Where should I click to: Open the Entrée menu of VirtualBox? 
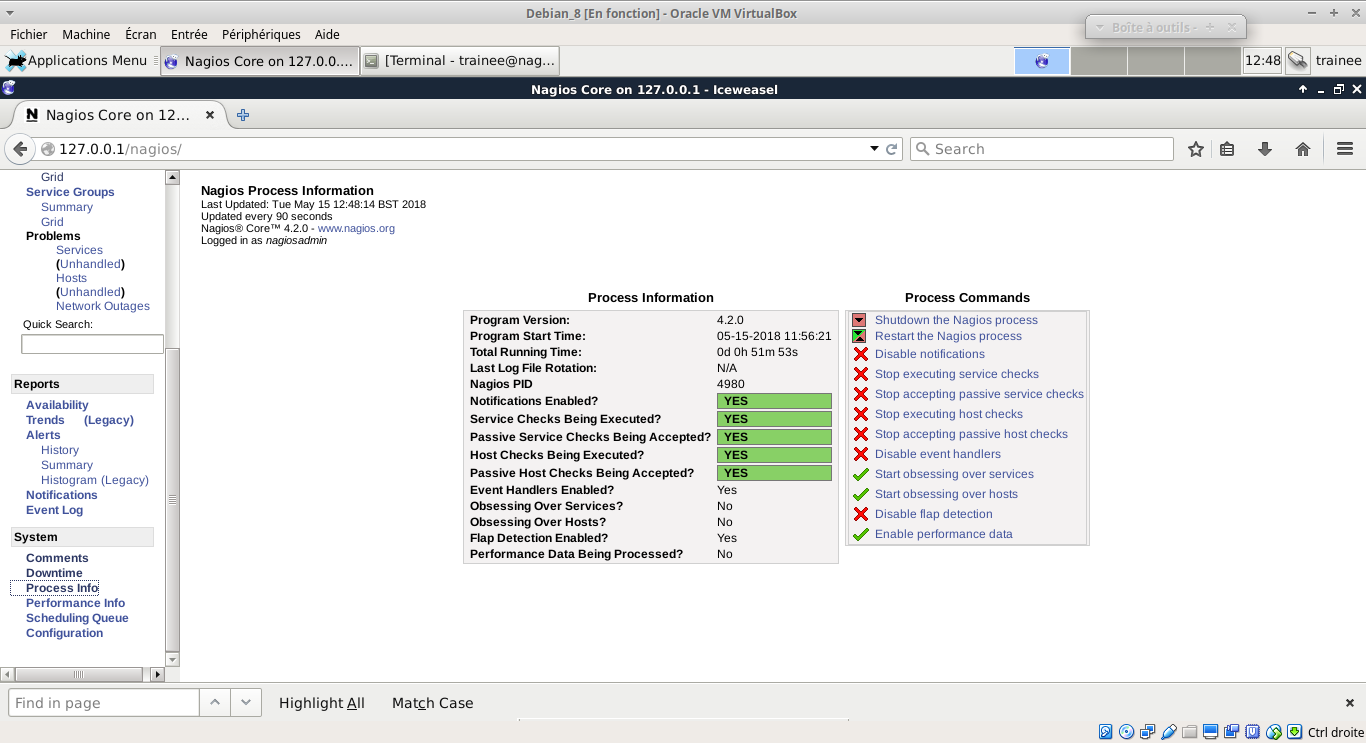[189, 34]
